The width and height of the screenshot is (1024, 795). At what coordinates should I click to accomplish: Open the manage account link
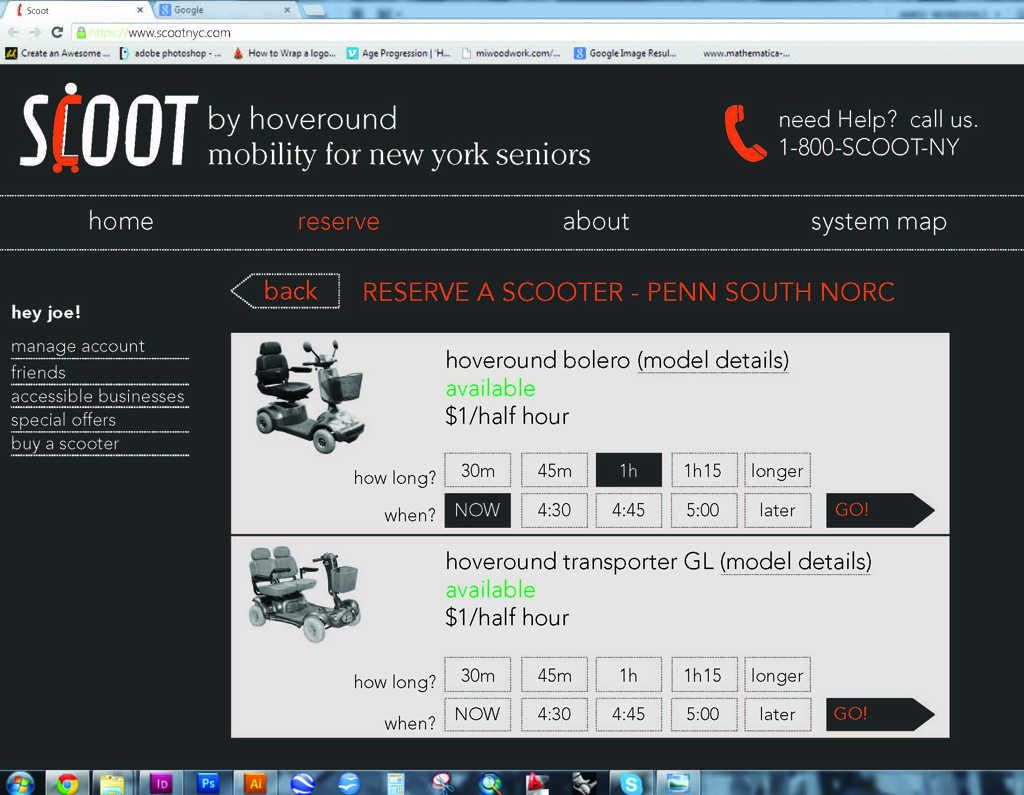point(78,346)
